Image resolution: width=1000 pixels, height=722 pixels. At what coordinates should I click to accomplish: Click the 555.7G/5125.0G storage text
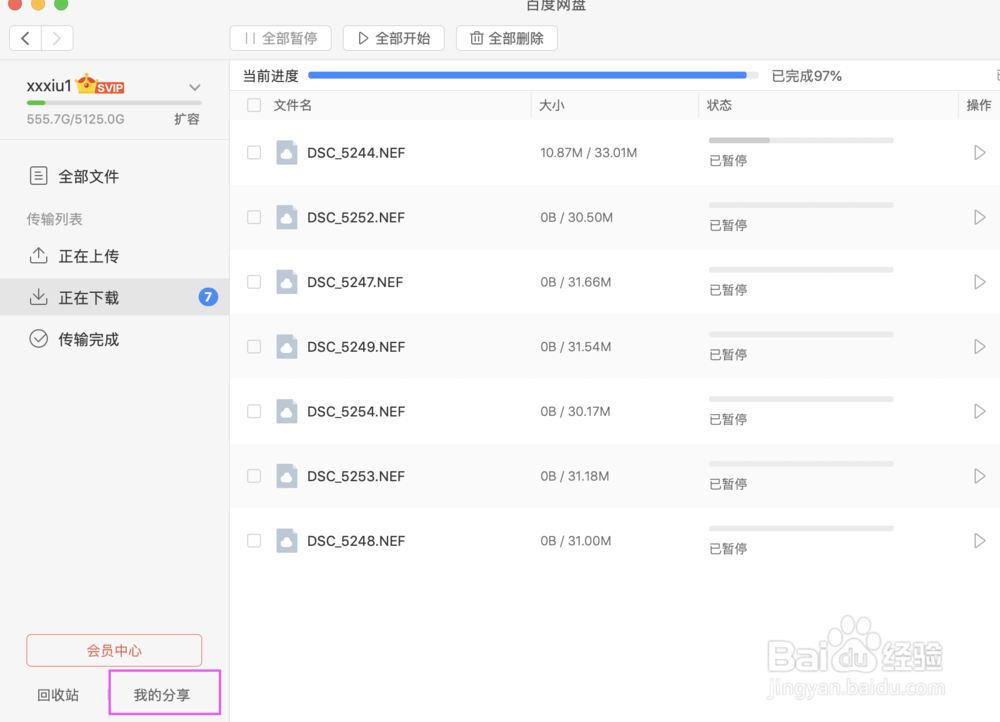point(75,119)
